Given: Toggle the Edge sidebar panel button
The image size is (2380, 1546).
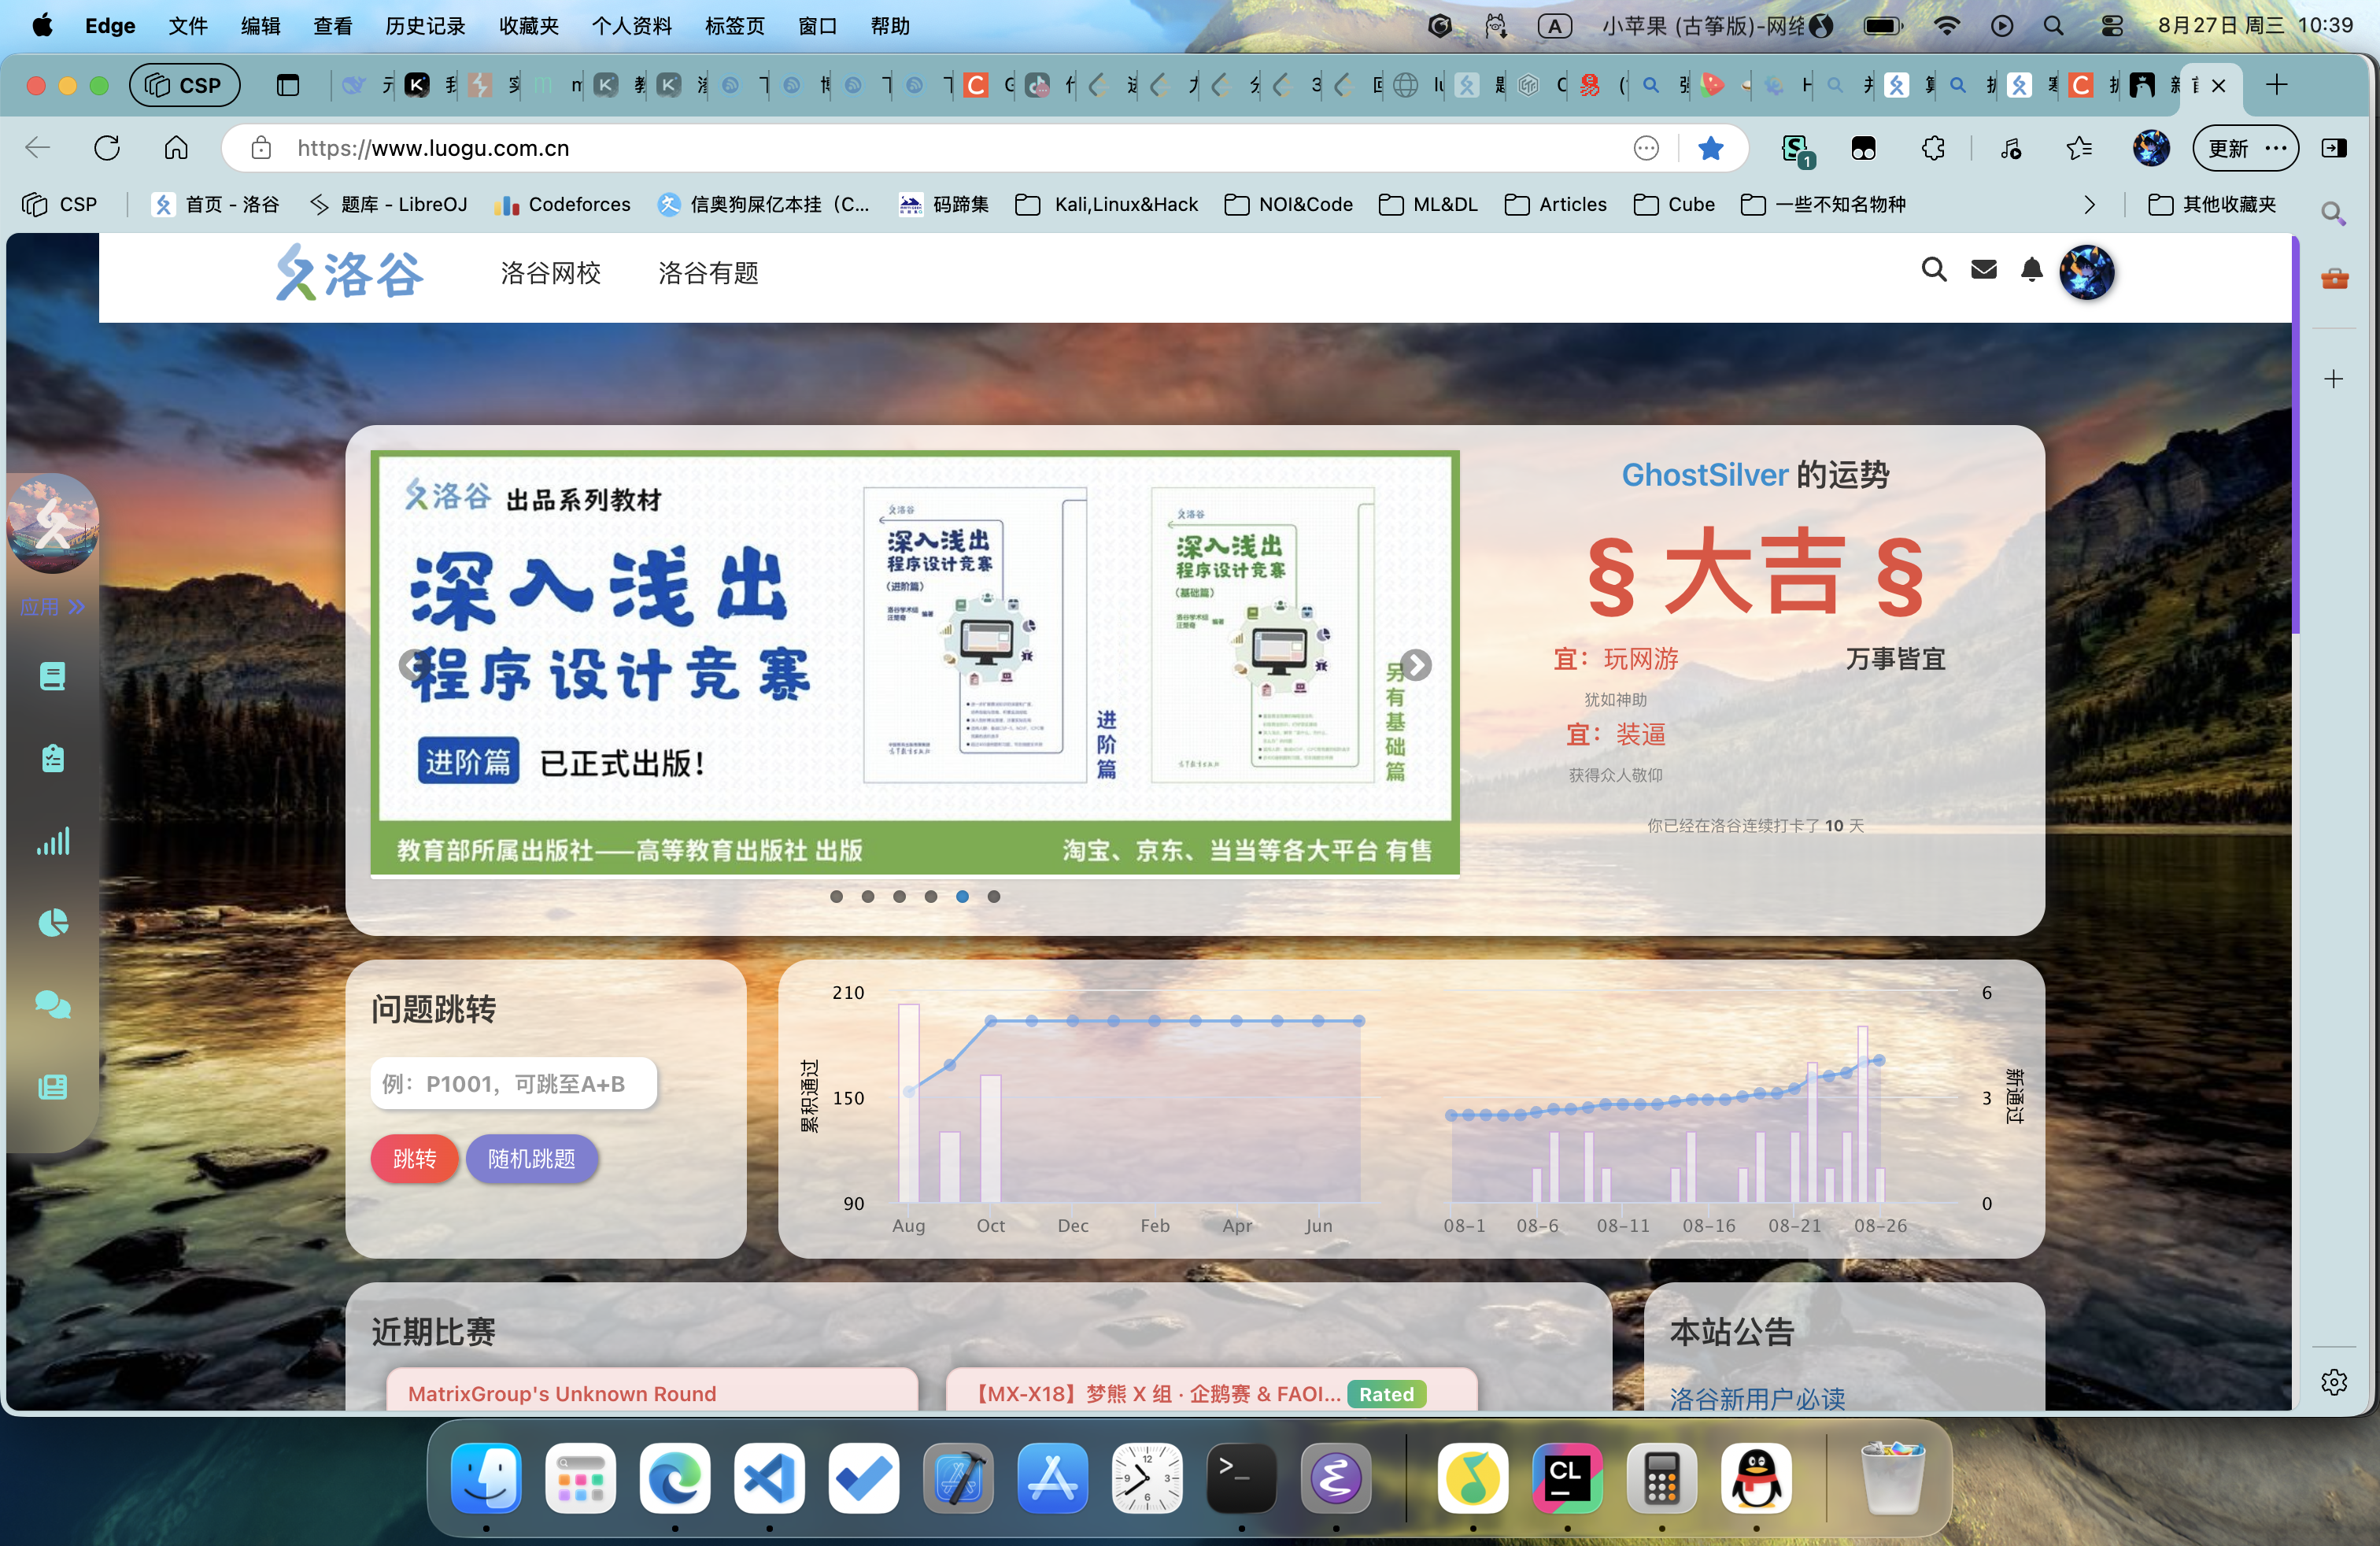Looking at the screenshot, I should (2333, 148).
